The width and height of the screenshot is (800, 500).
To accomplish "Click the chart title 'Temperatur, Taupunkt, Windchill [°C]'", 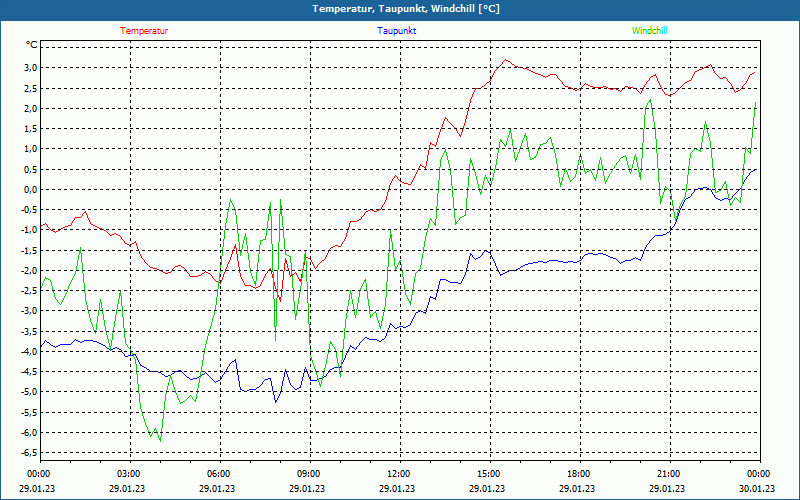I will coord(406,9).
